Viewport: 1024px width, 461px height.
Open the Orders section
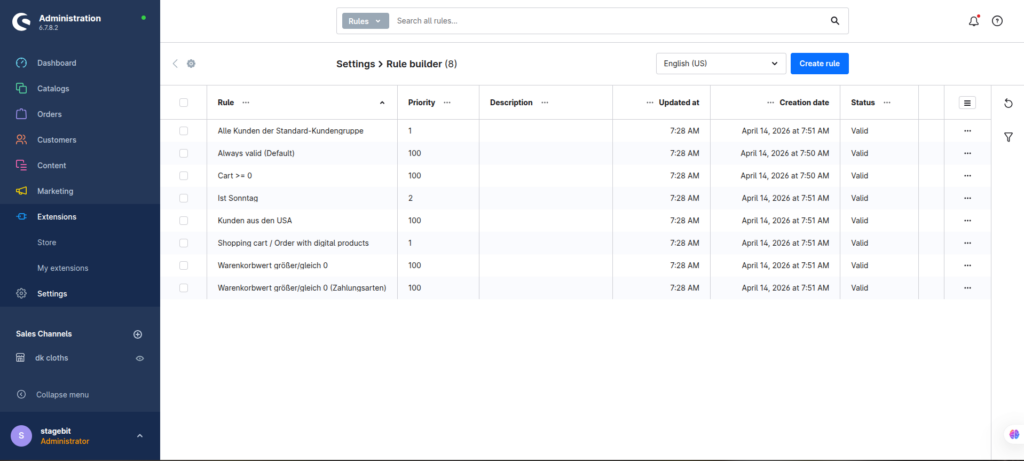pos(50,114)
